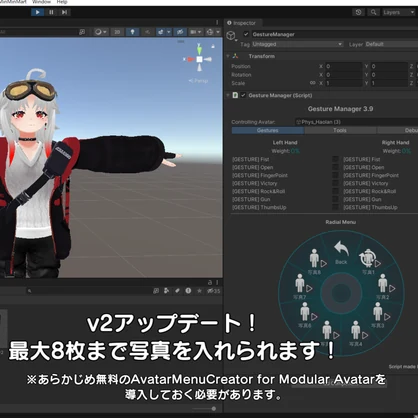Click the Rotation Y field

coord(389,75)
